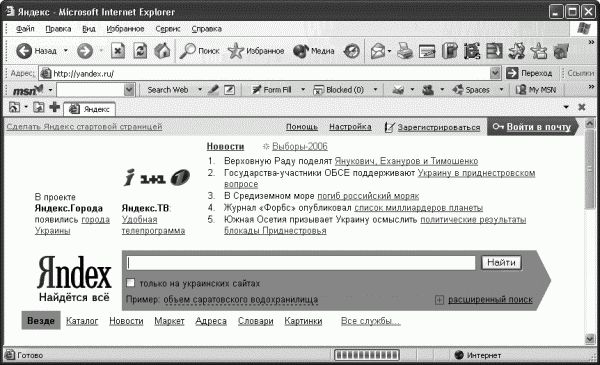Go back with the Назад button
The width and height of the screenshot is (600, 365).
pos(36,51)
